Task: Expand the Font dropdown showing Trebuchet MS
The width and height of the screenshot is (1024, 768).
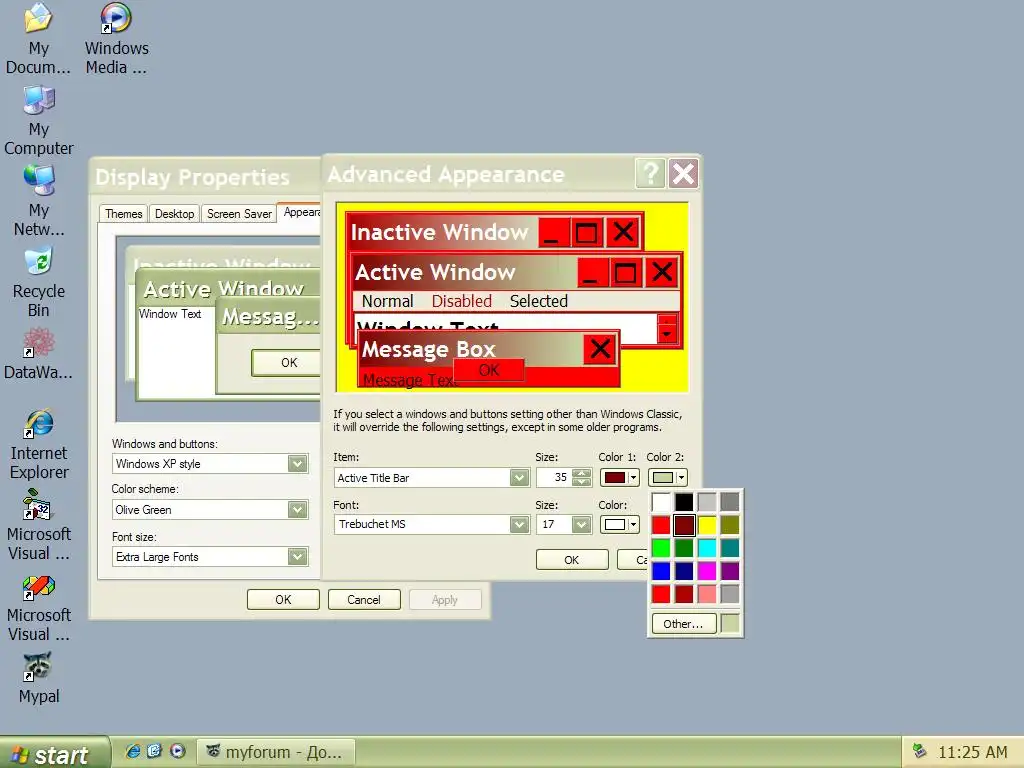Action: click(x=519, y=524)
